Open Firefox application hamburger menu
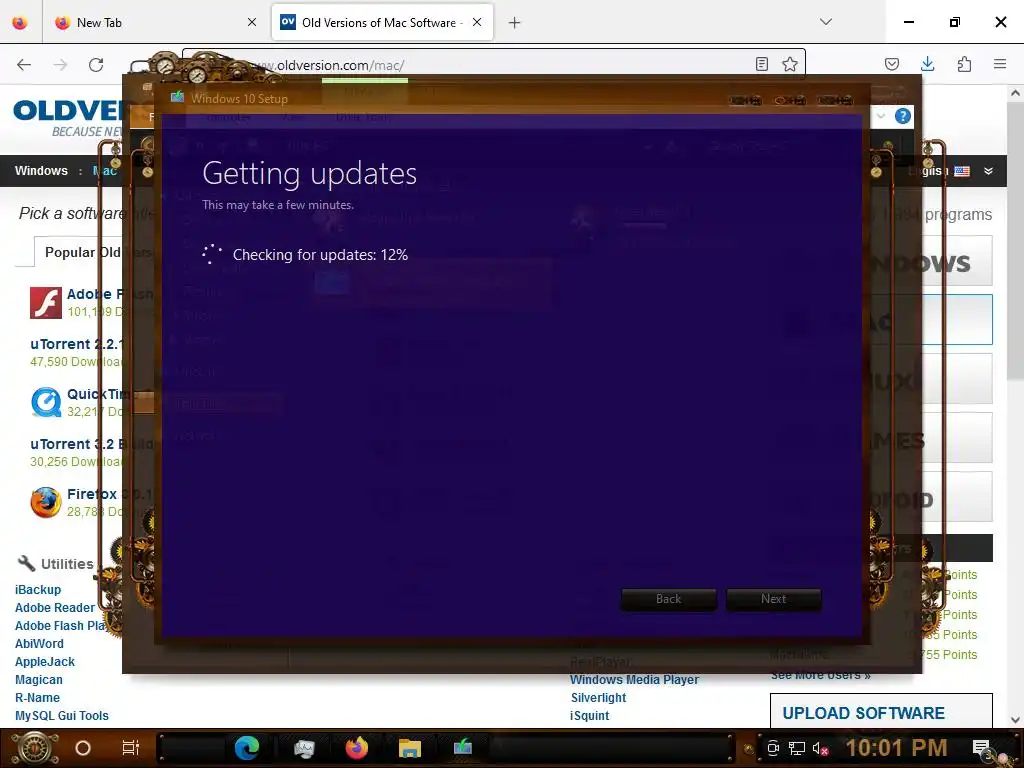1024x768 pixels. pyautogui.click(x=1000, y=64)
